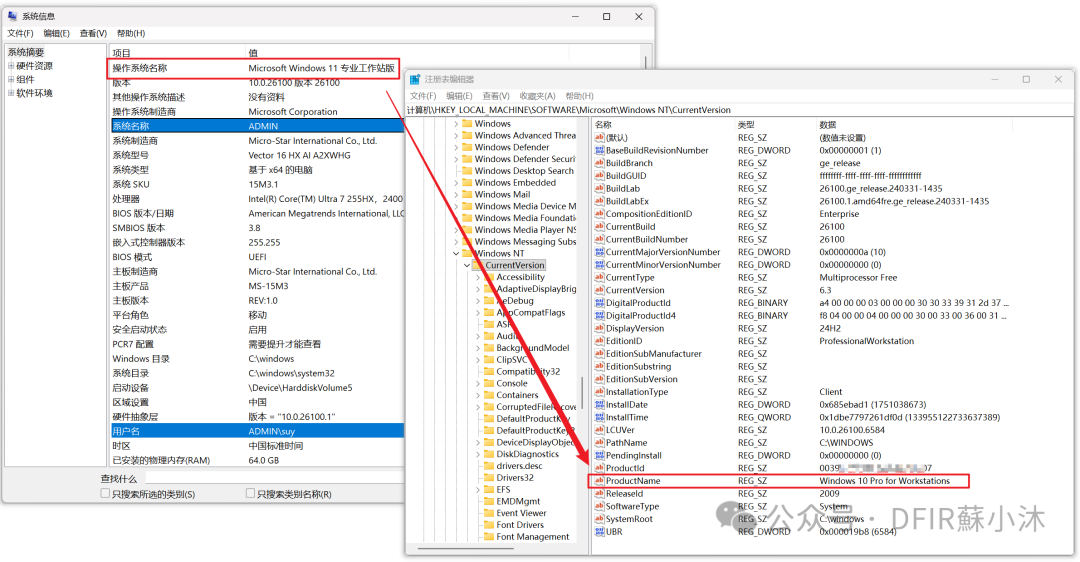Expand 硬件资源 in System Information tree
Viewport: 1080px width, 562px height.
[x=11, y=66]
